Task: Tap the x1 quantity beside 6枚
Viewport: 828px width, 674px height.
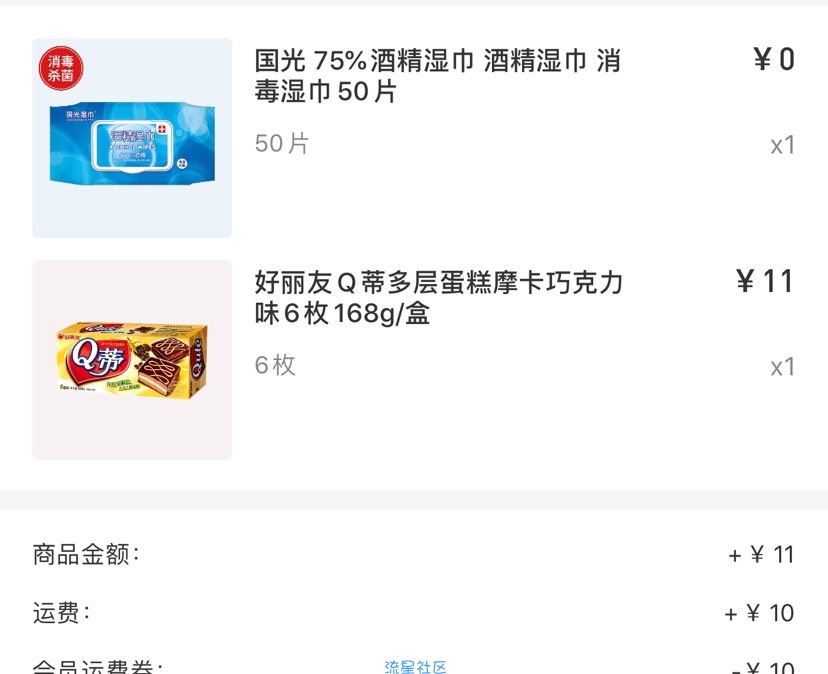Action: tap(783, 367)
